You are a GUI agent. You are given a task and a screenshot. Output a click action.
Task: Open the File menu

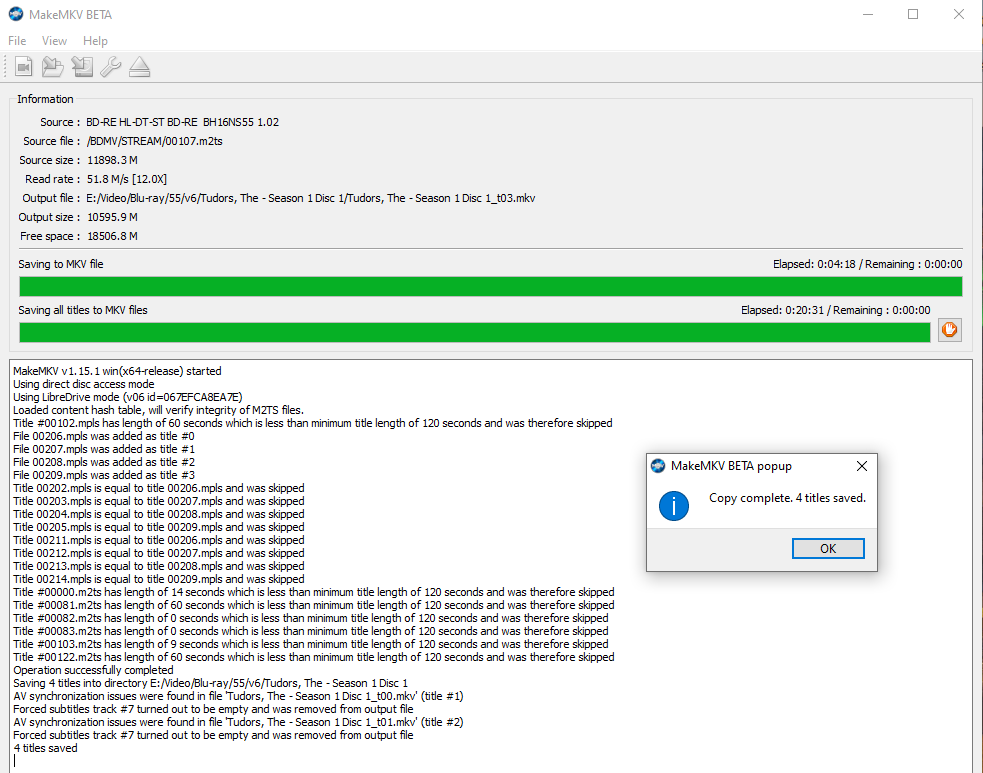click(x=17, y=41)
